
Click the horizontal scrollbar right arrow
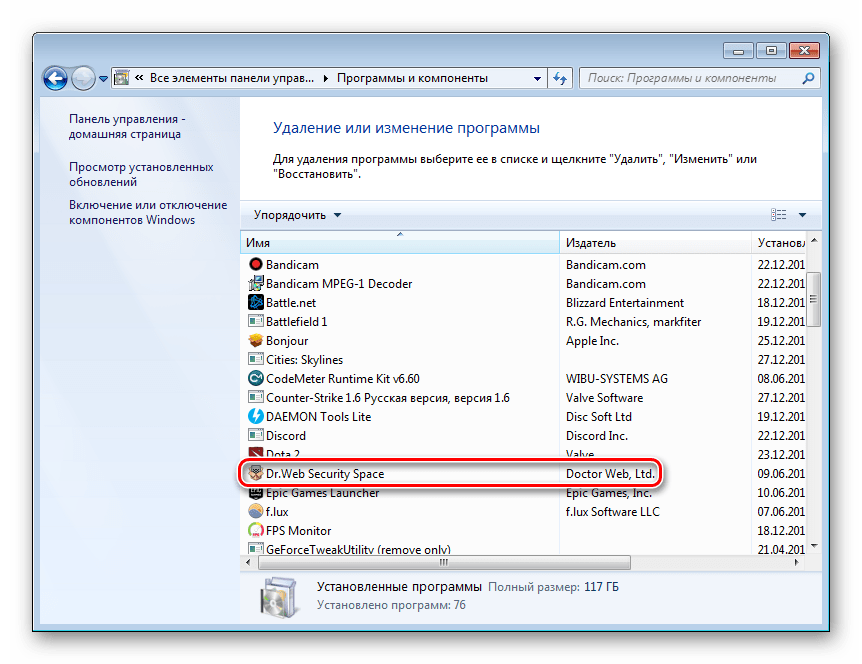click(x=797, y=562)
